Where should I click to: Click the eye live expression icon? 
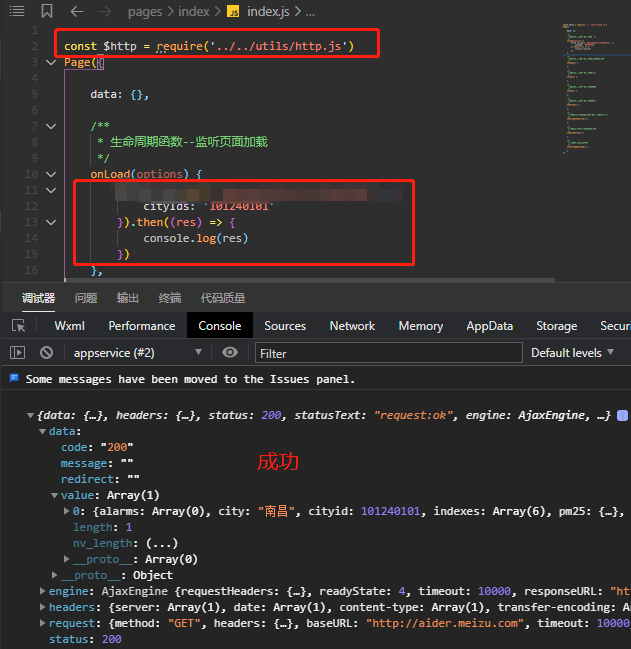(x=230, y=353)
